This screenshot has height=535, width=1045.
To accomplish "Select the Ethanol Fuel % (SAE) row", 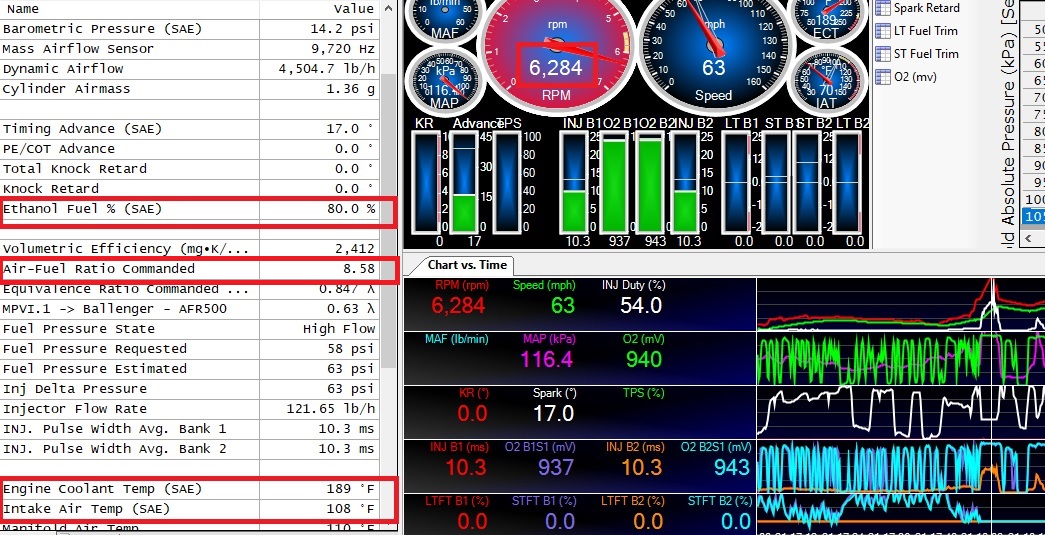I will coord(190,209).
